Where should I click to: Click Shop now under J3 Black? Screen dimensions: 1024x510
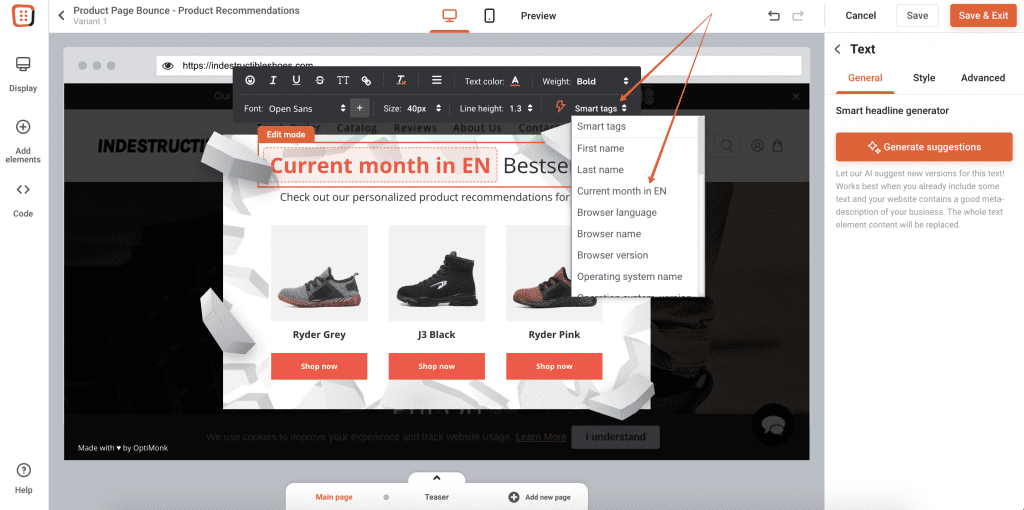click(436, 366)
